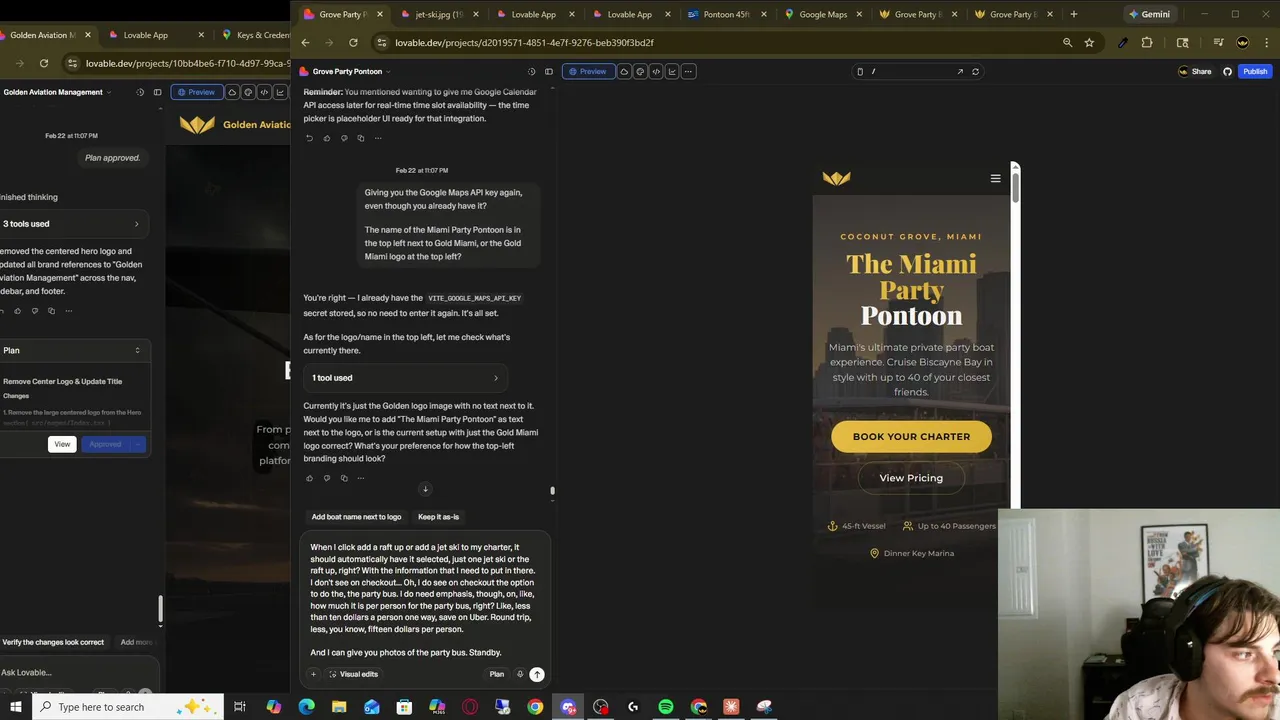Toggle Preview mode in front window
Image resolution: width=1280 pixels, height=720 pixels.
(587, 72)
